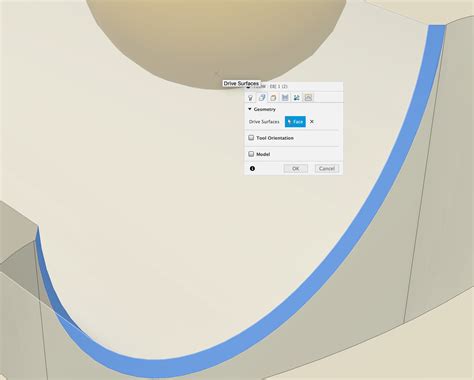The width and height of the screenshot is (474, 380).
Task: Open the Tool tab in the dialog
Action: click(250, 98)
